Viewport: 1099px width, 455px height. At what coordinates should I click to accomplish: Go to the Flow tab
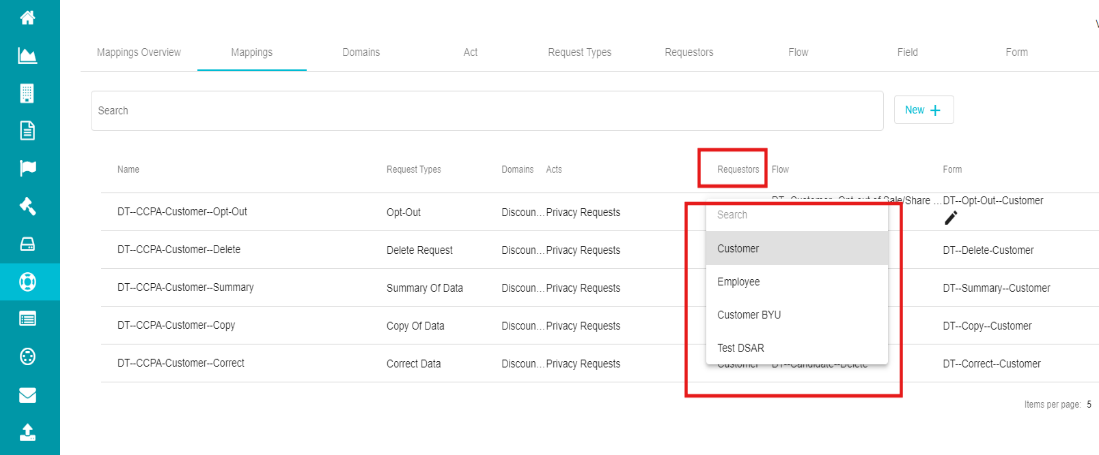coord(798,53)
